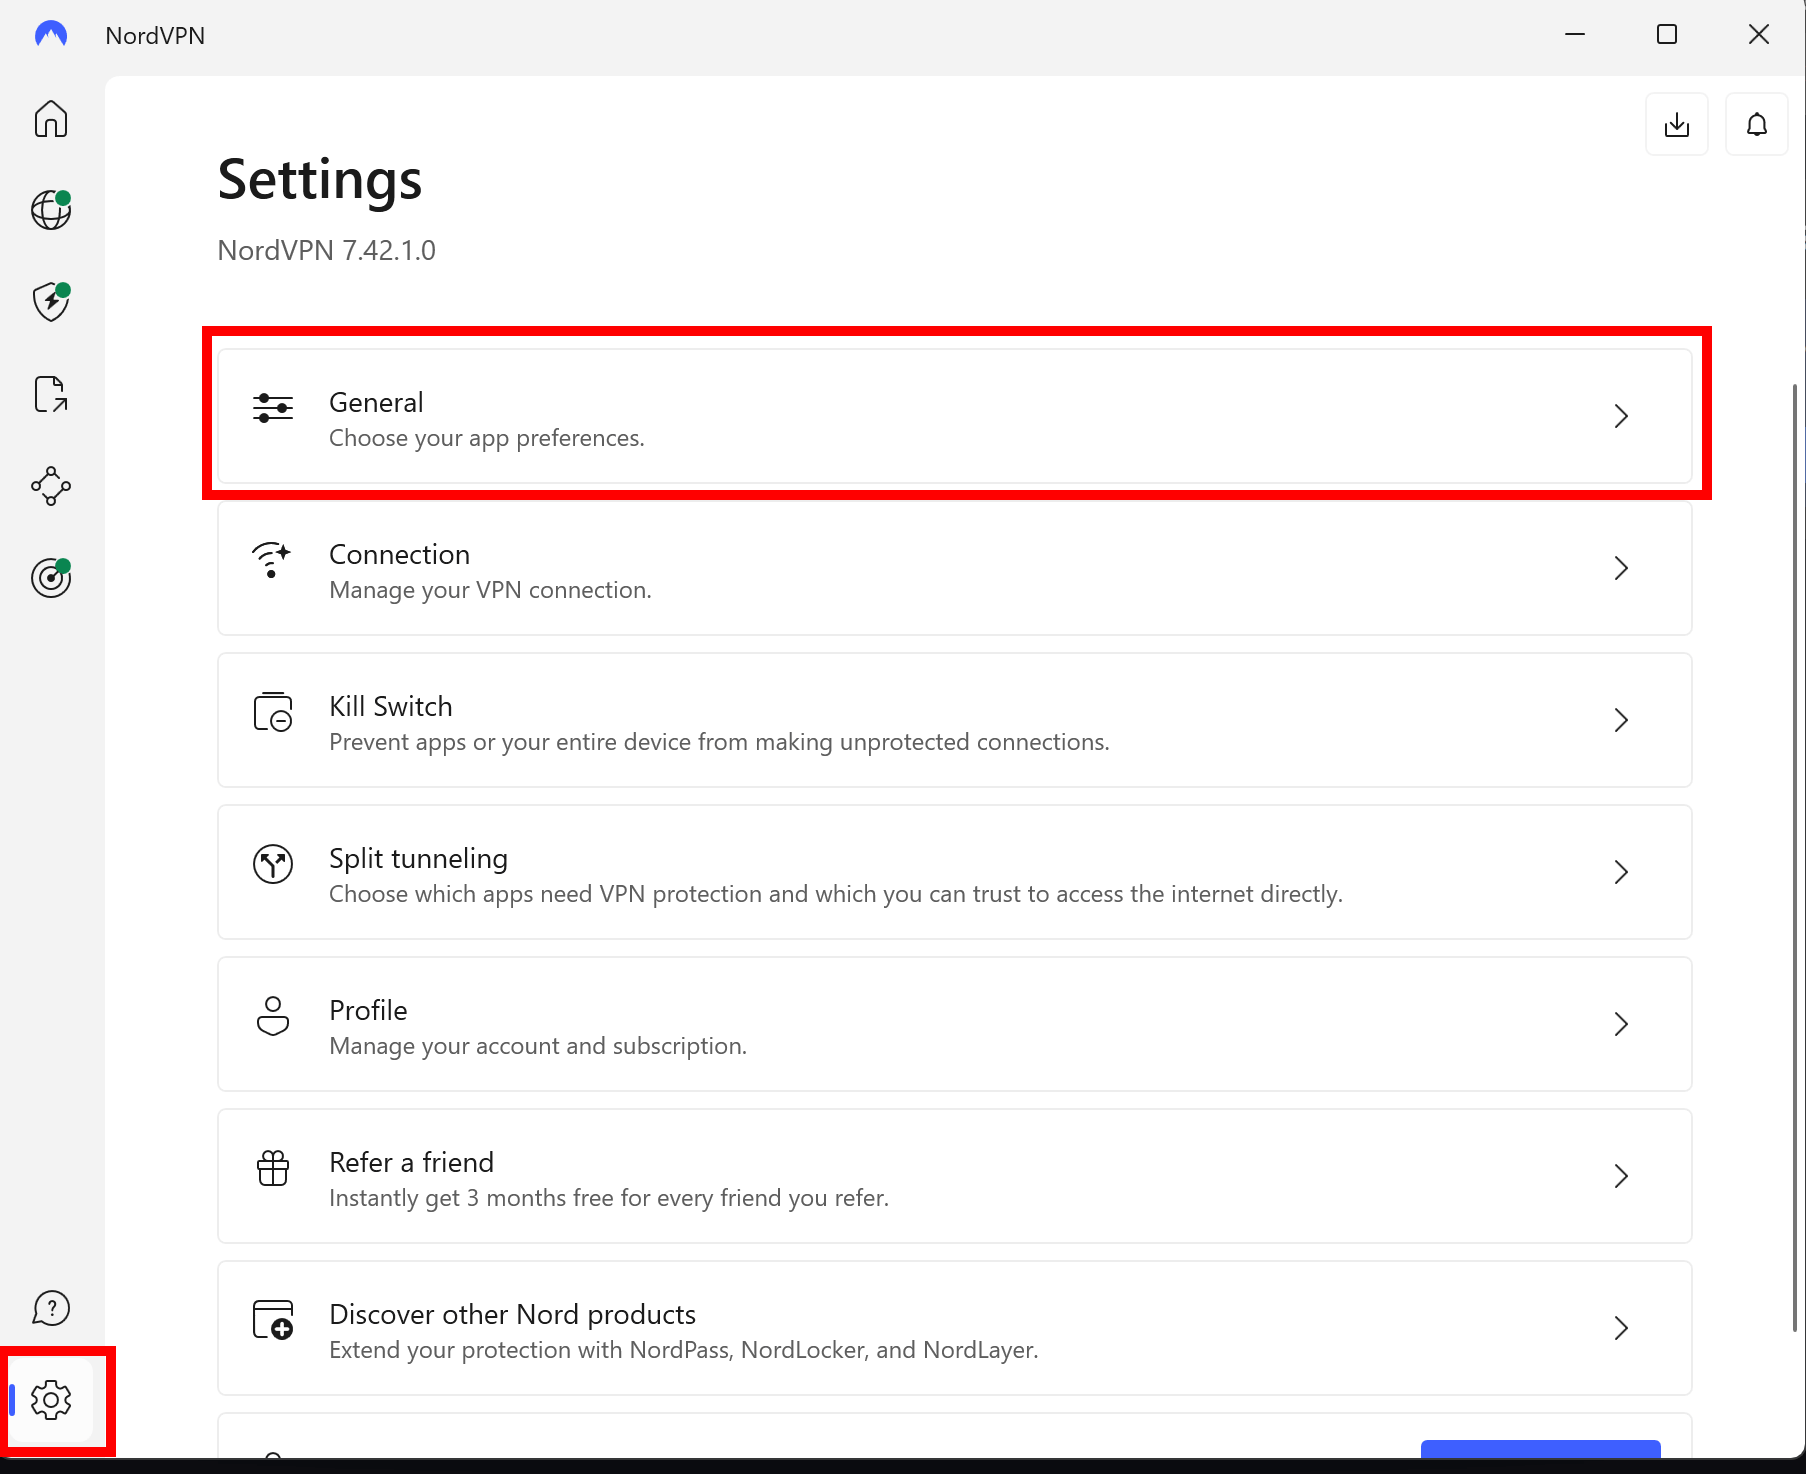Click 'Choose which apps need VPN protection' text
This screenshot has height=1474, width=1806.
(x=836, y=894)
